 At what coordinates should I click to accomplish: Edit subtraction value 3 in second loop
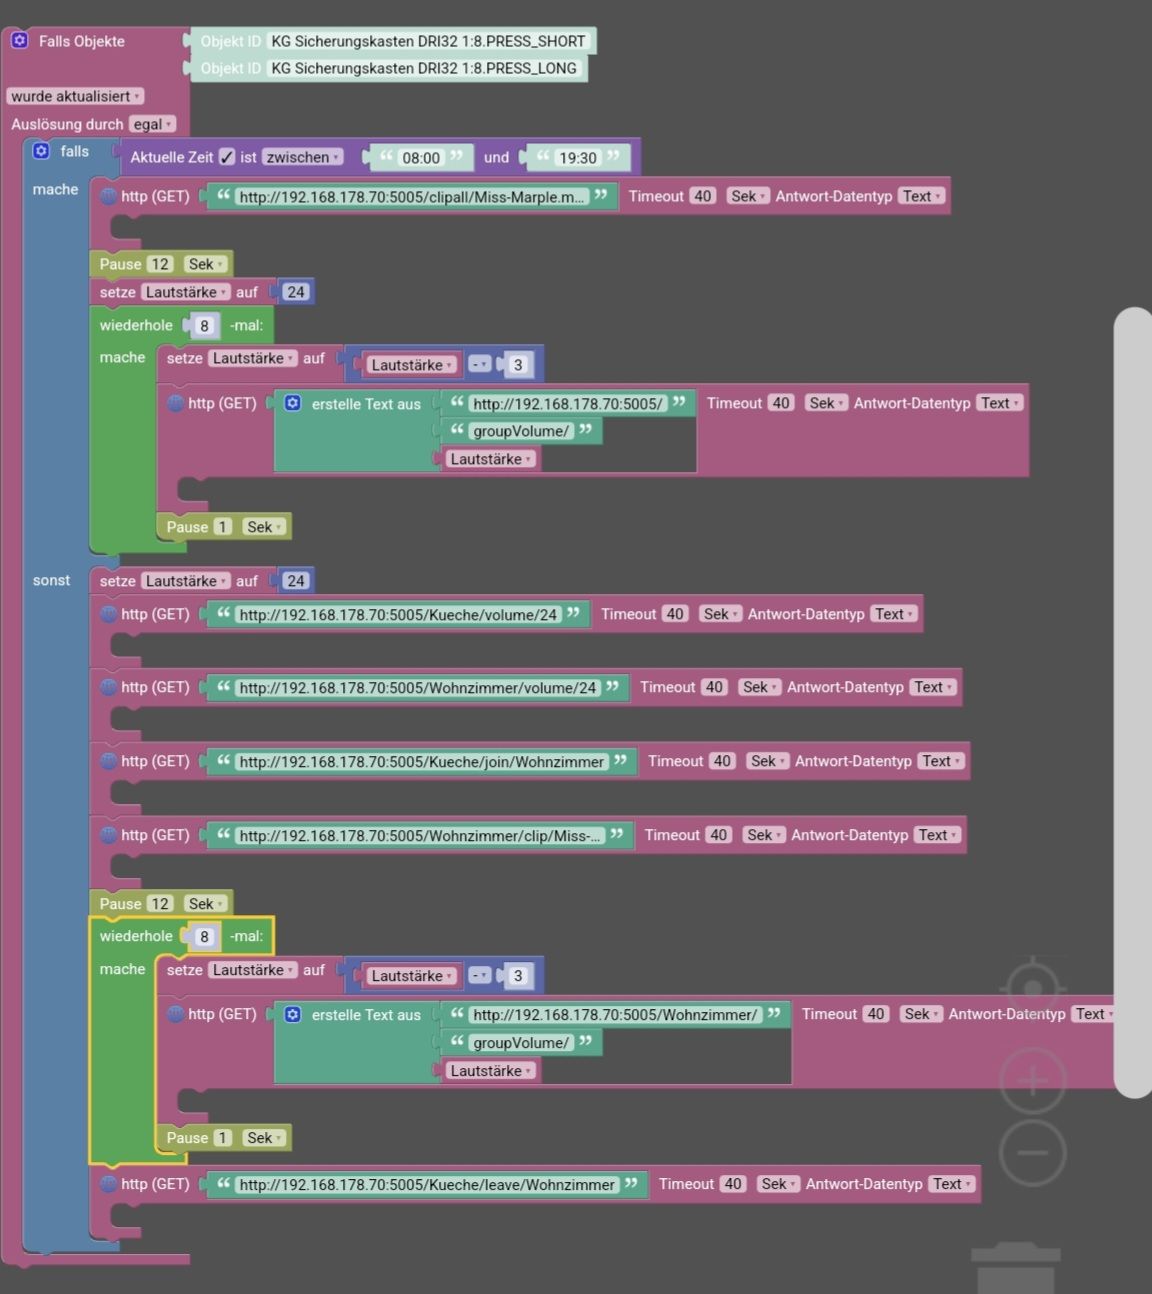point(518,976)
